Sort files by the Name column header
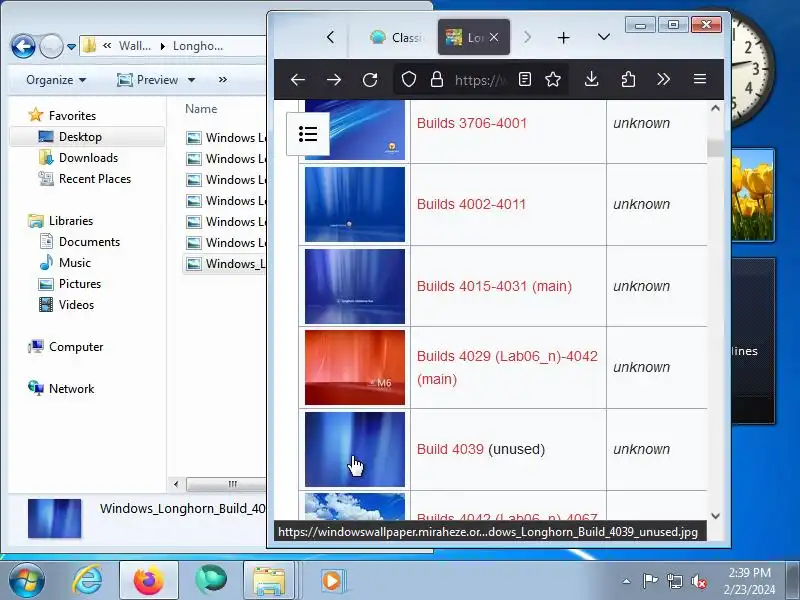The width and height of the screenshot is (800, 600). click(x=201, y=109)
